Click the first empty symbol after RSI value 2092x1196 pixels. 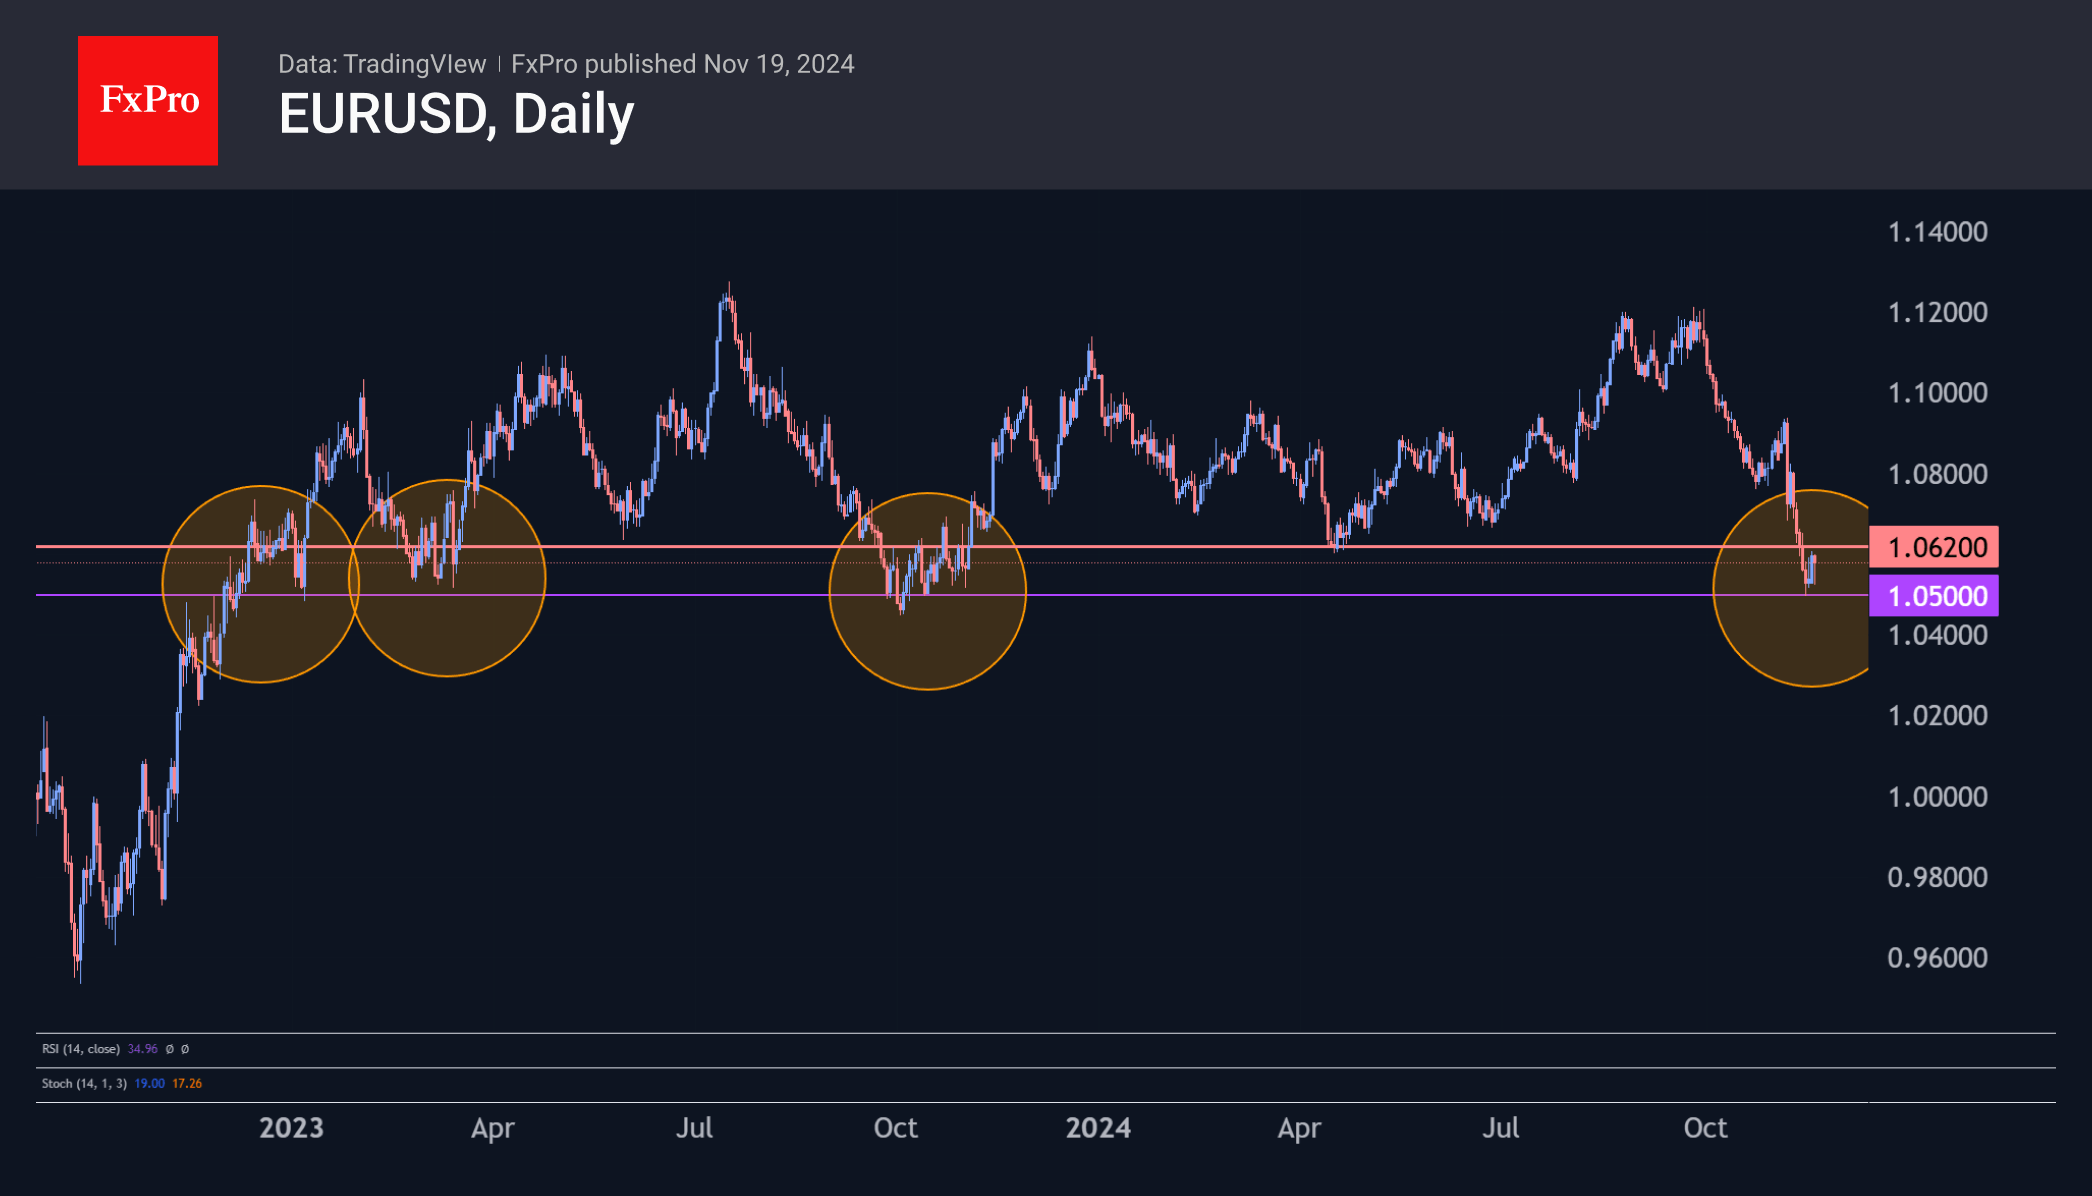pyautogui.click(x=170, y=1049)
